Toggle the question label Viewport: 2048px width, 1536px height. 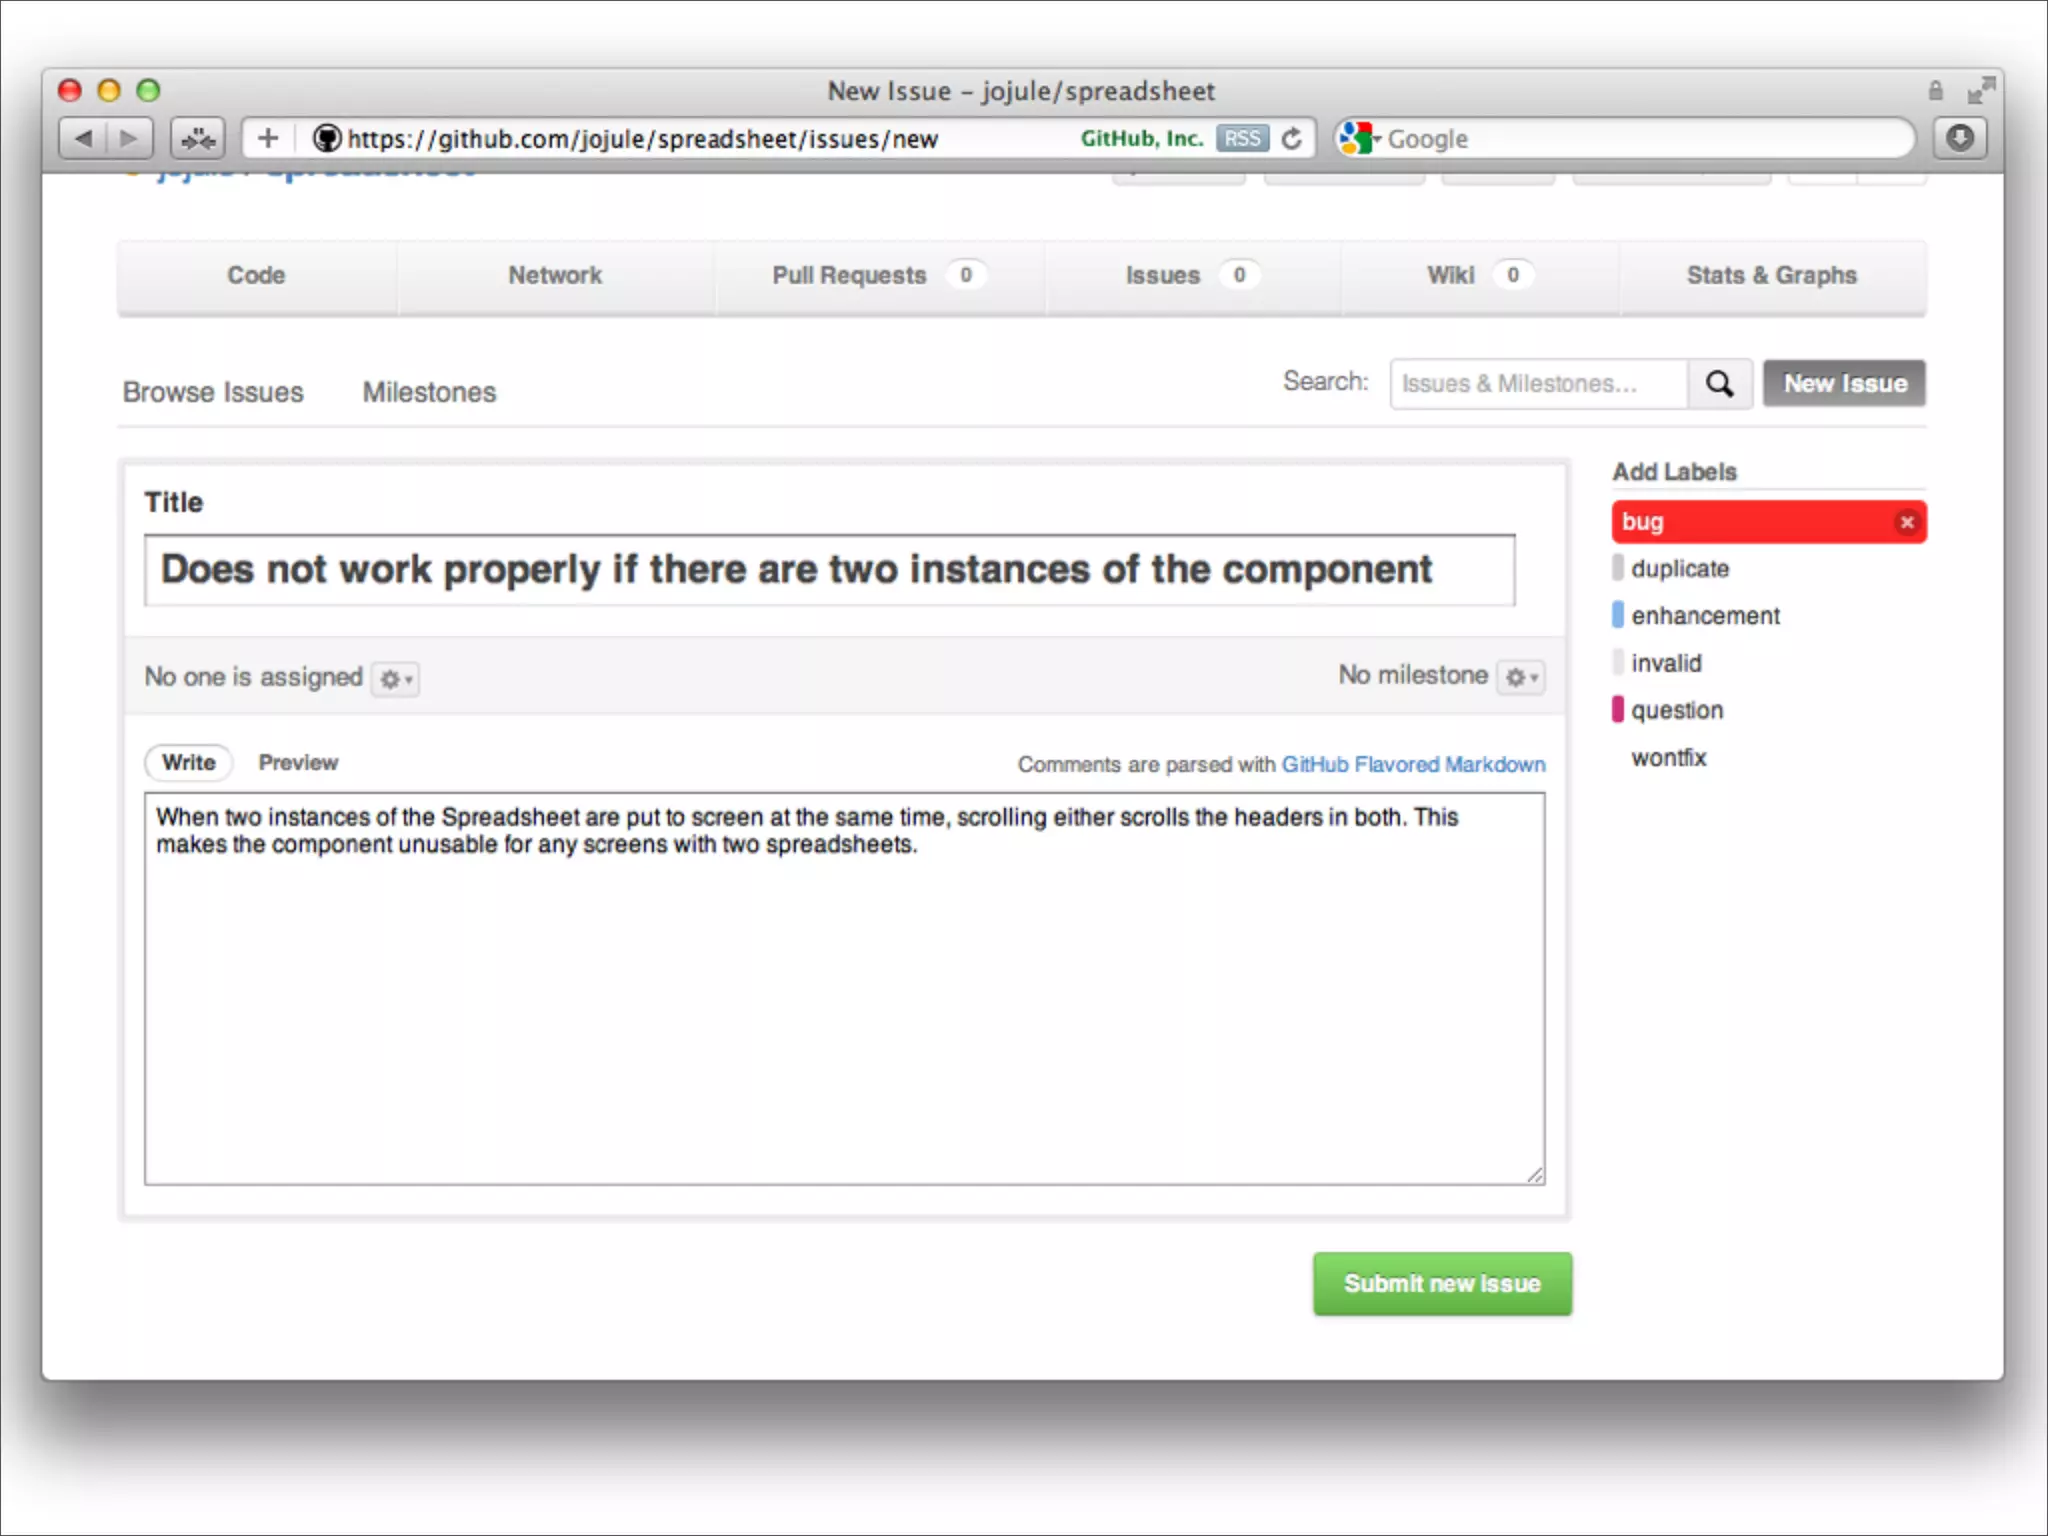[x=1676, y=711]
